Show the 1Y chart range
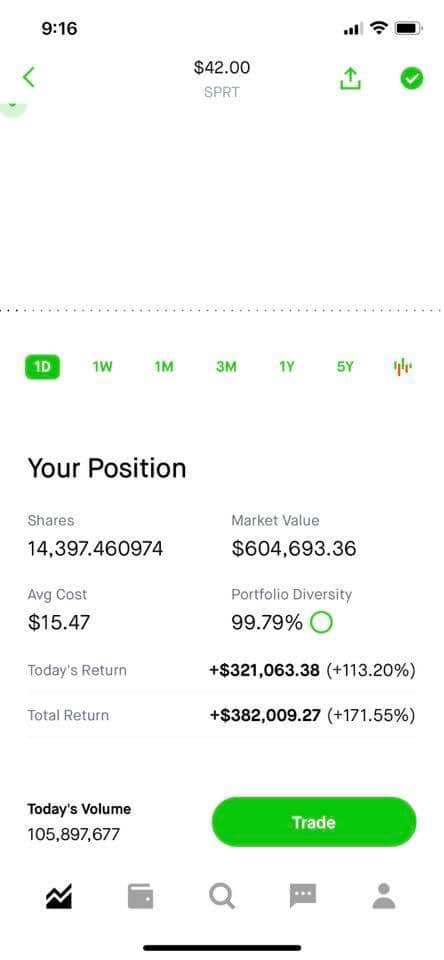Viewport: 444px width, 960px height. point(287,367)
